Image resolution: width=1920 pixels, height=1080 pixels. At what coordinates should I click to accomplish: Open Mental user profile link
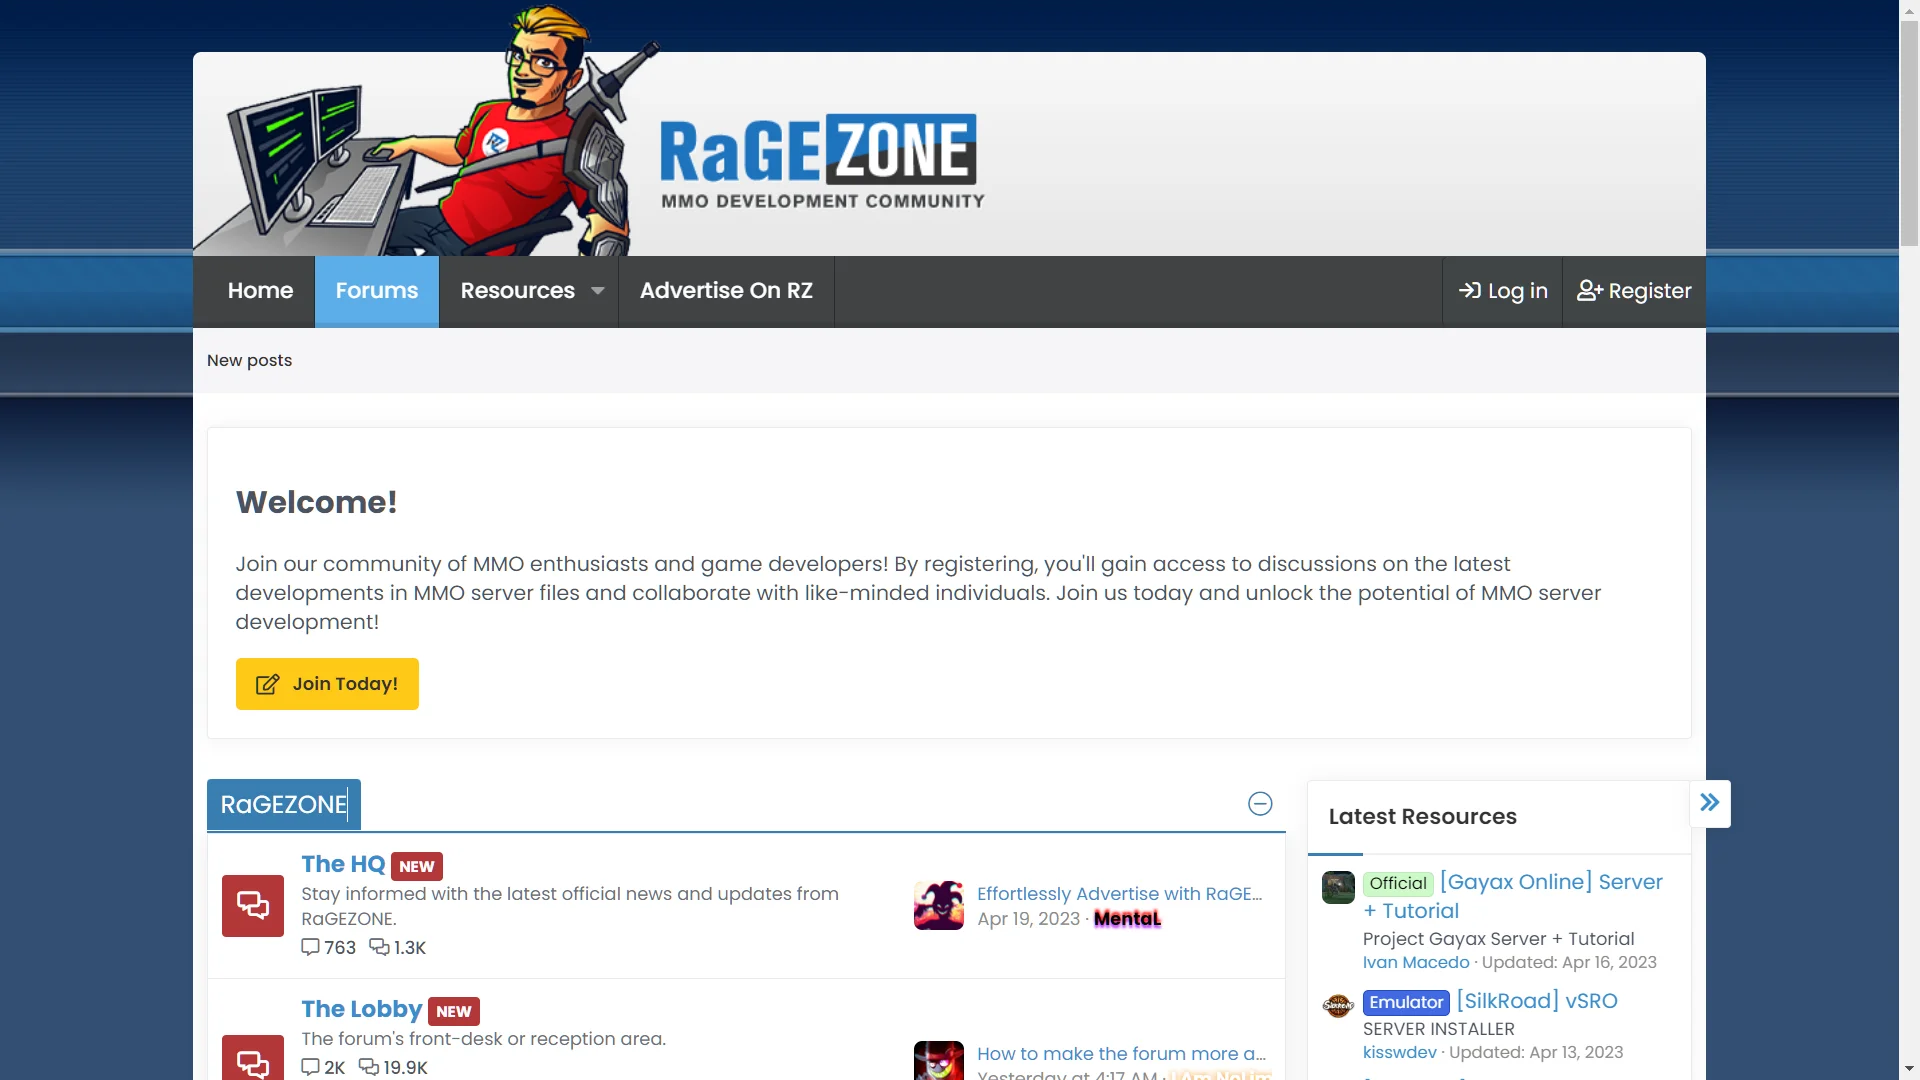(x=1127, y=919)
